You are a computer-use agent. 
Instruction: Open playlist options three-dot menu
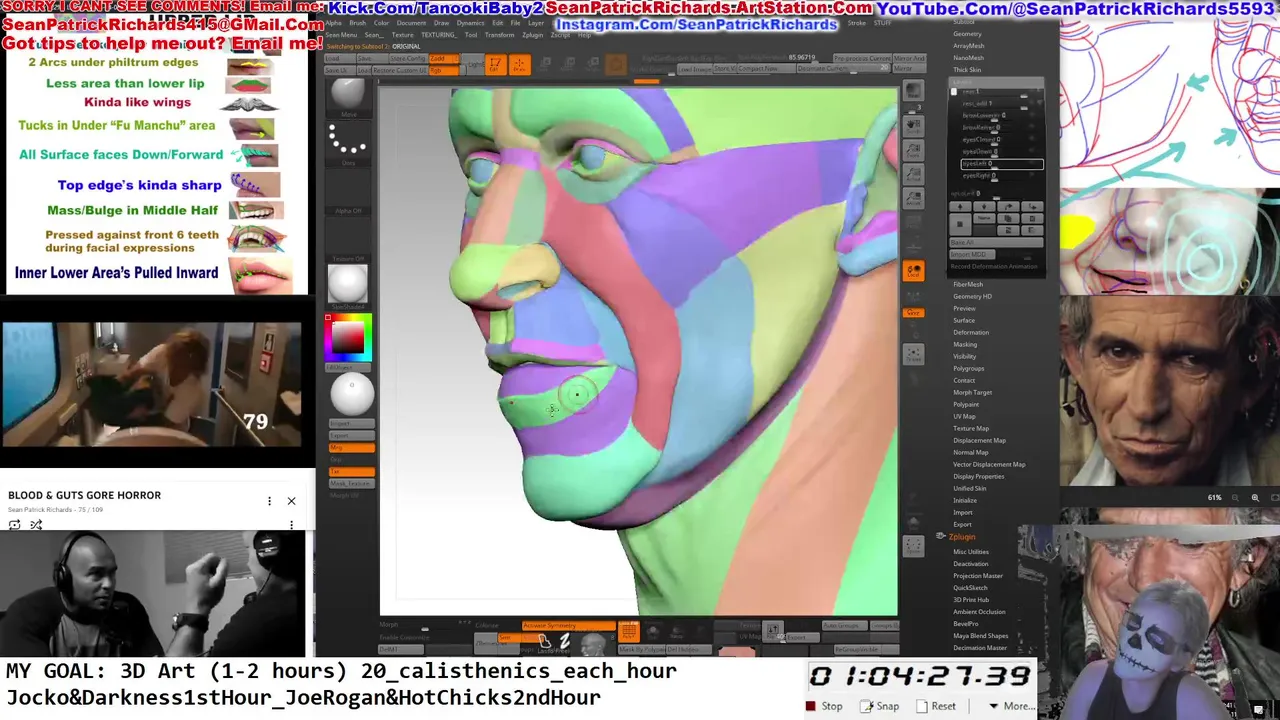click(x=269, y=501)
